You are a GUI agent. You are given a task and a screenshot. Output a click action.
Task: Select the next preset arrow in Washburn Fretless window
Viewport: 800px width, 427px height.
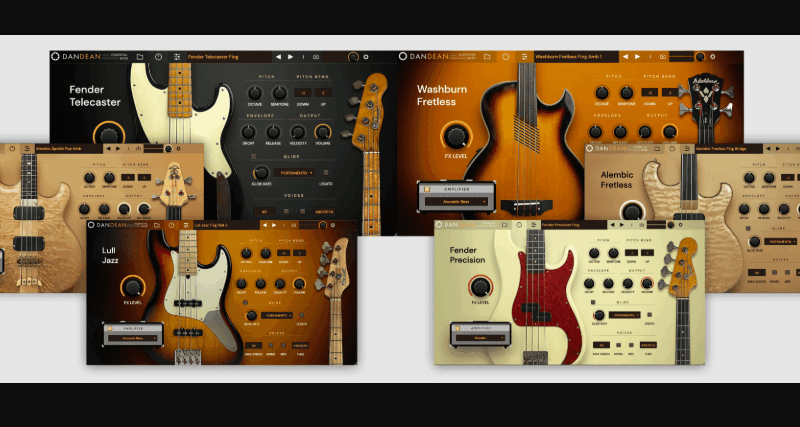638,57
